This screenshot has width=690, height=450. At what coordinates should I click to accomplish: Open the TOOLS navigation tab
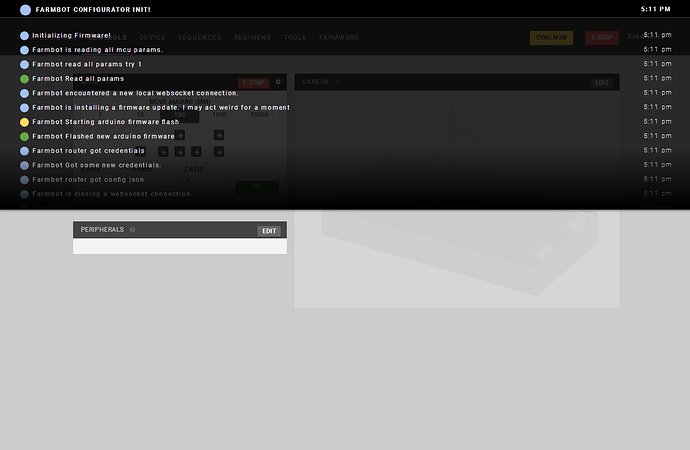(x=295, y=38)
